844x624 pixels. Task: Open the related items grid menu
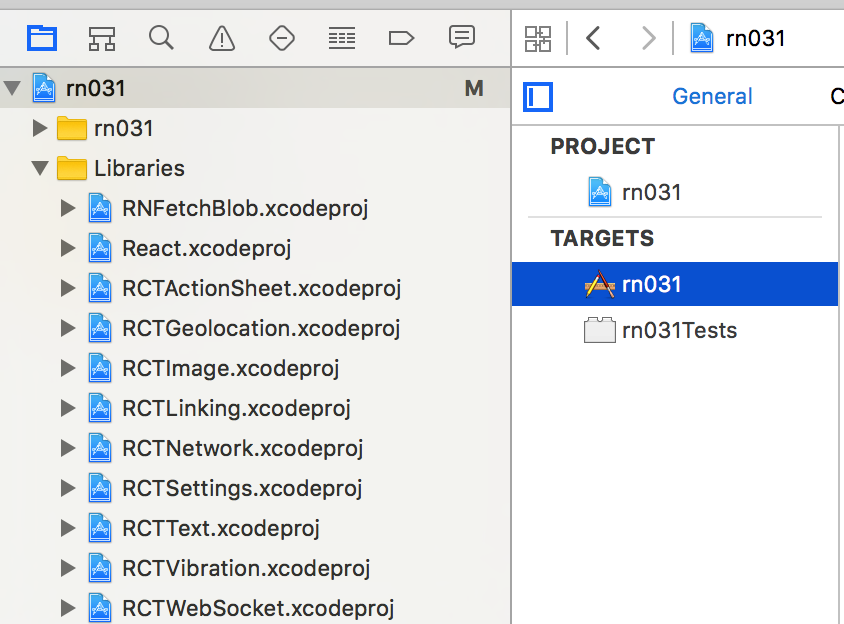pyautogui.click(x=538, y=38)
